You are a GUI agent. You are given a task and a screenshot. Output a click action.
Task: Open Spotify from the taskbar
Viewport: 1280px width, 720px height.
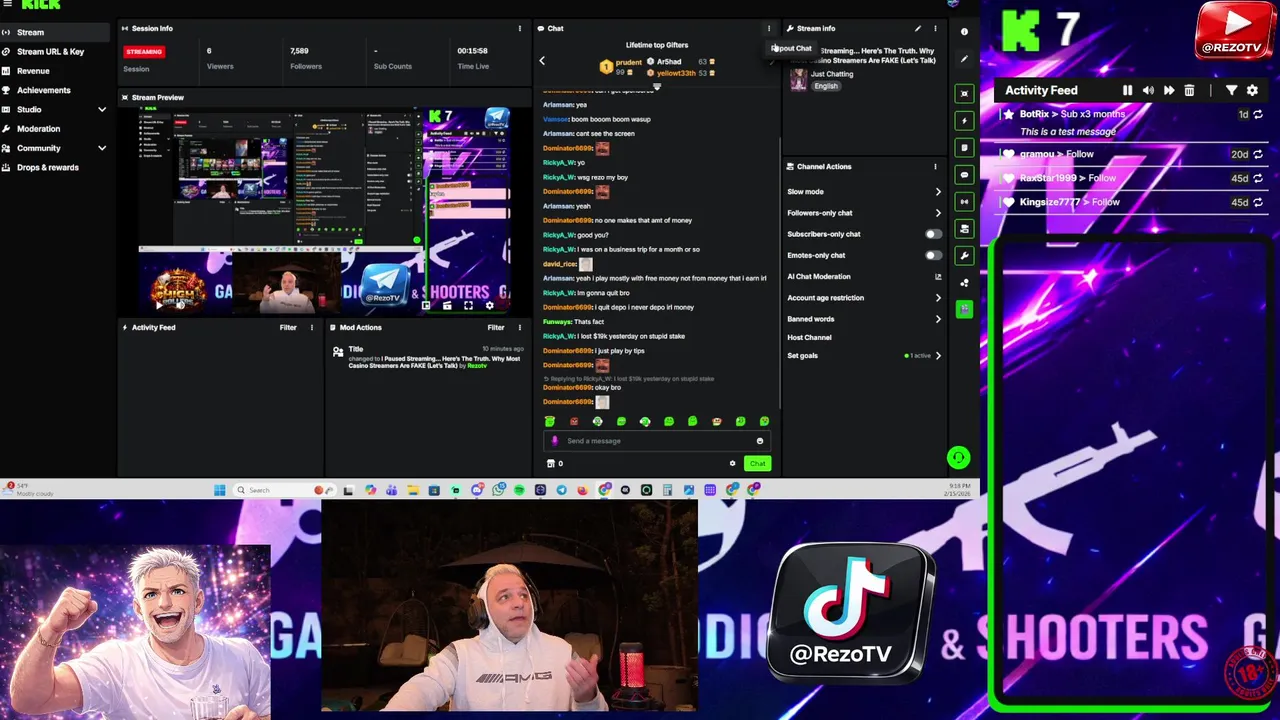pos(519,490)
